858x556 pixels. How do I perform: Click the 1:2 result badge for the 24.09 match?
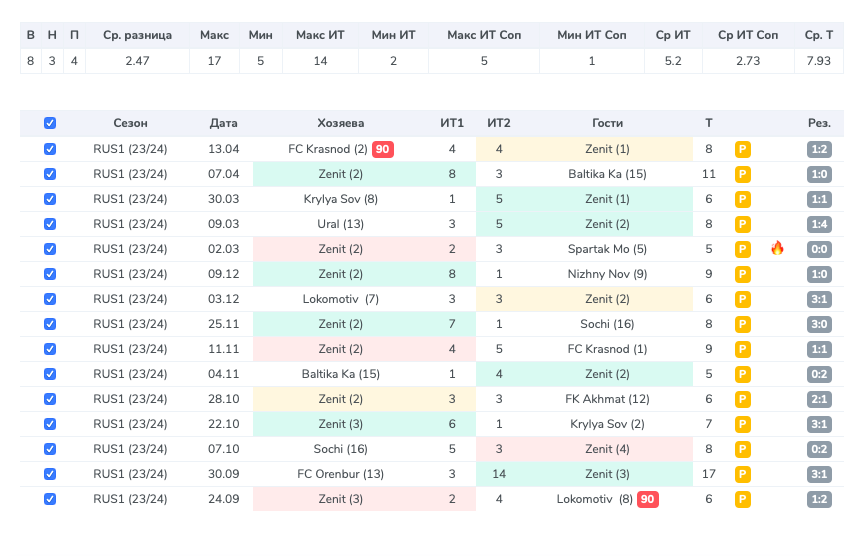click(x=819, y=499)
